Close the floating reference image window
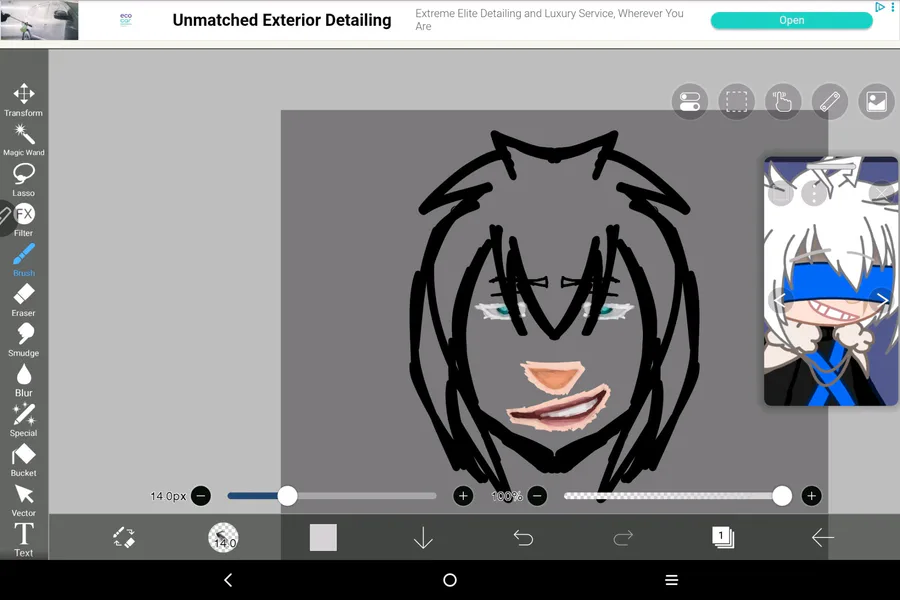 pyautogui.click(x=882, y=193)
